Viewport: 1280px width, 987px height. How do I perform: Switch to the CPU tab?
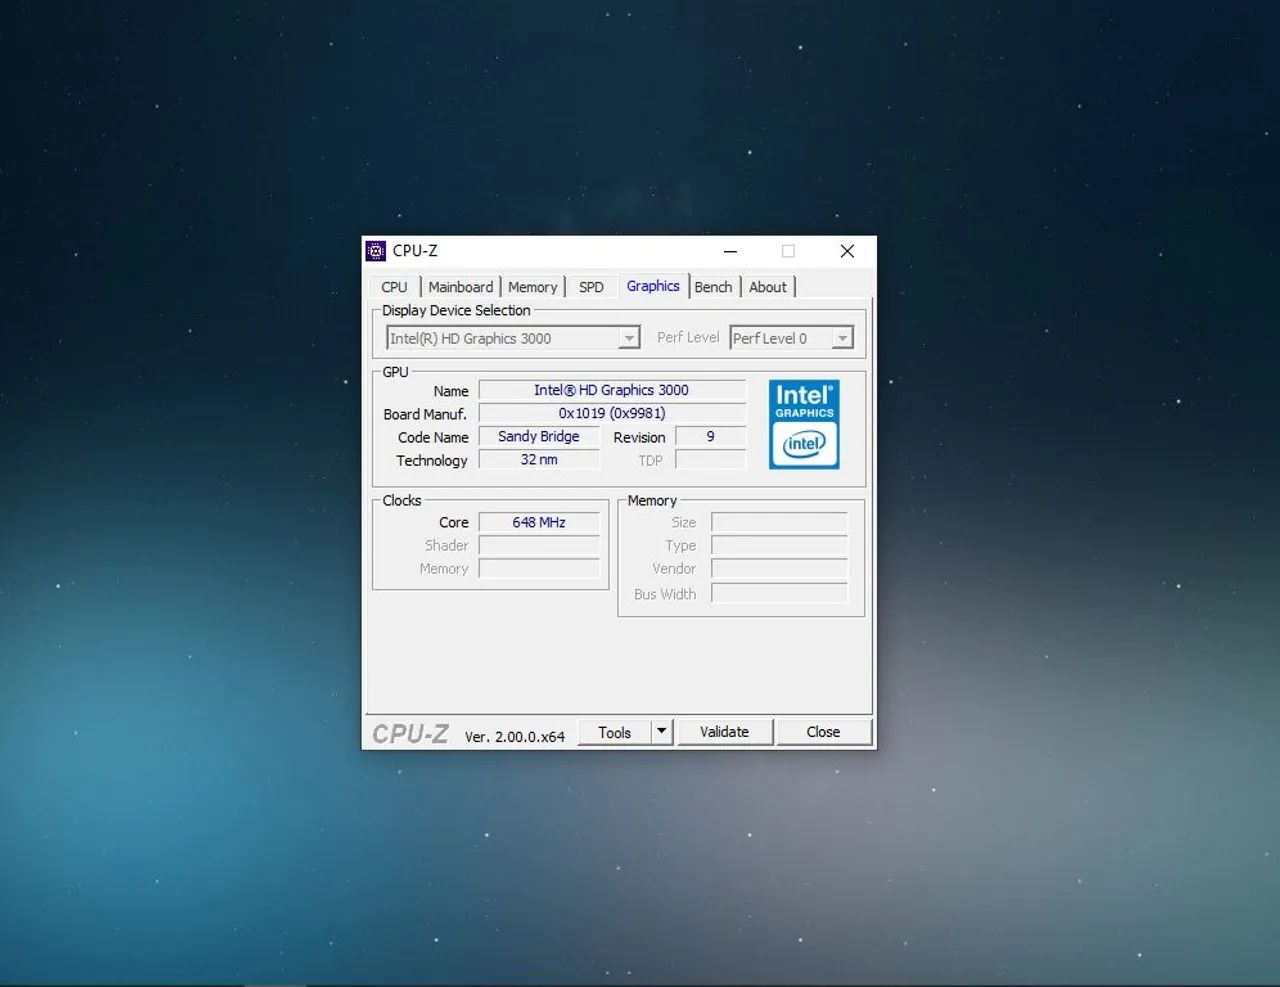[394, 287]
